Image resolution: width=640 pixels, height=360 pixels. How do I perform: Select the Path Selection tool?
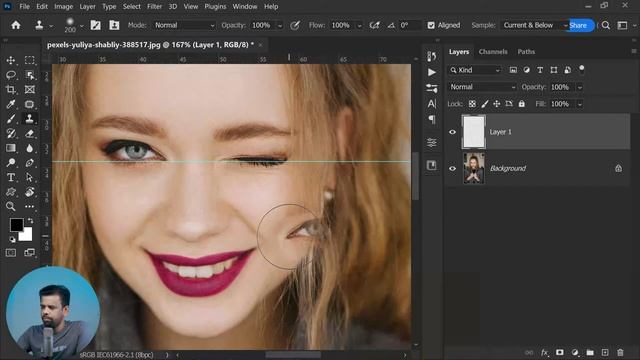(x=29, y=178)
